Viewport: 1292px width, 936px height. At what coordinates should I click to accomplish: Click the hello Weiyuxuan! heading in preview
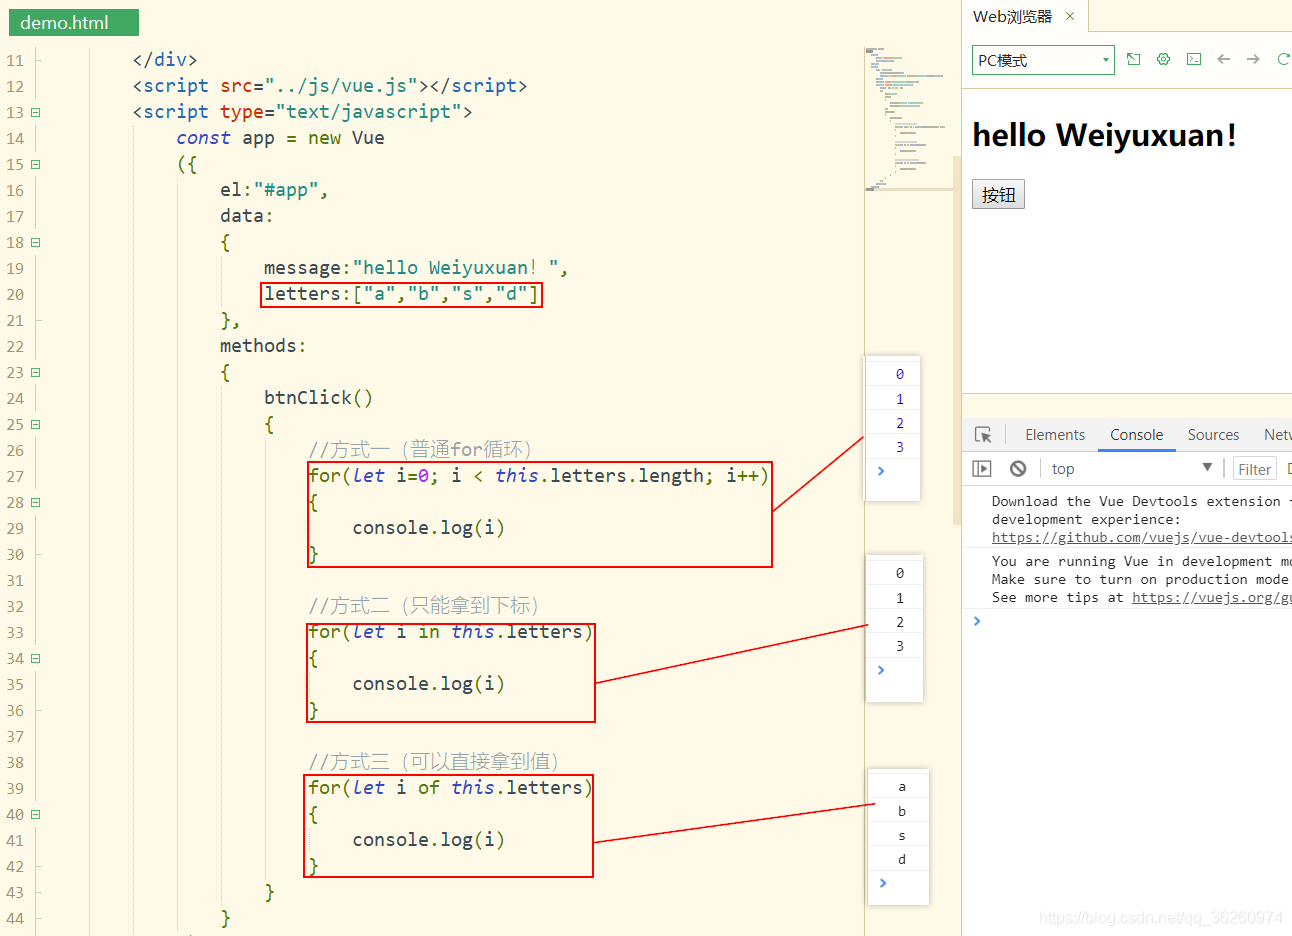pyautogui.click(x=1104, y=135)
